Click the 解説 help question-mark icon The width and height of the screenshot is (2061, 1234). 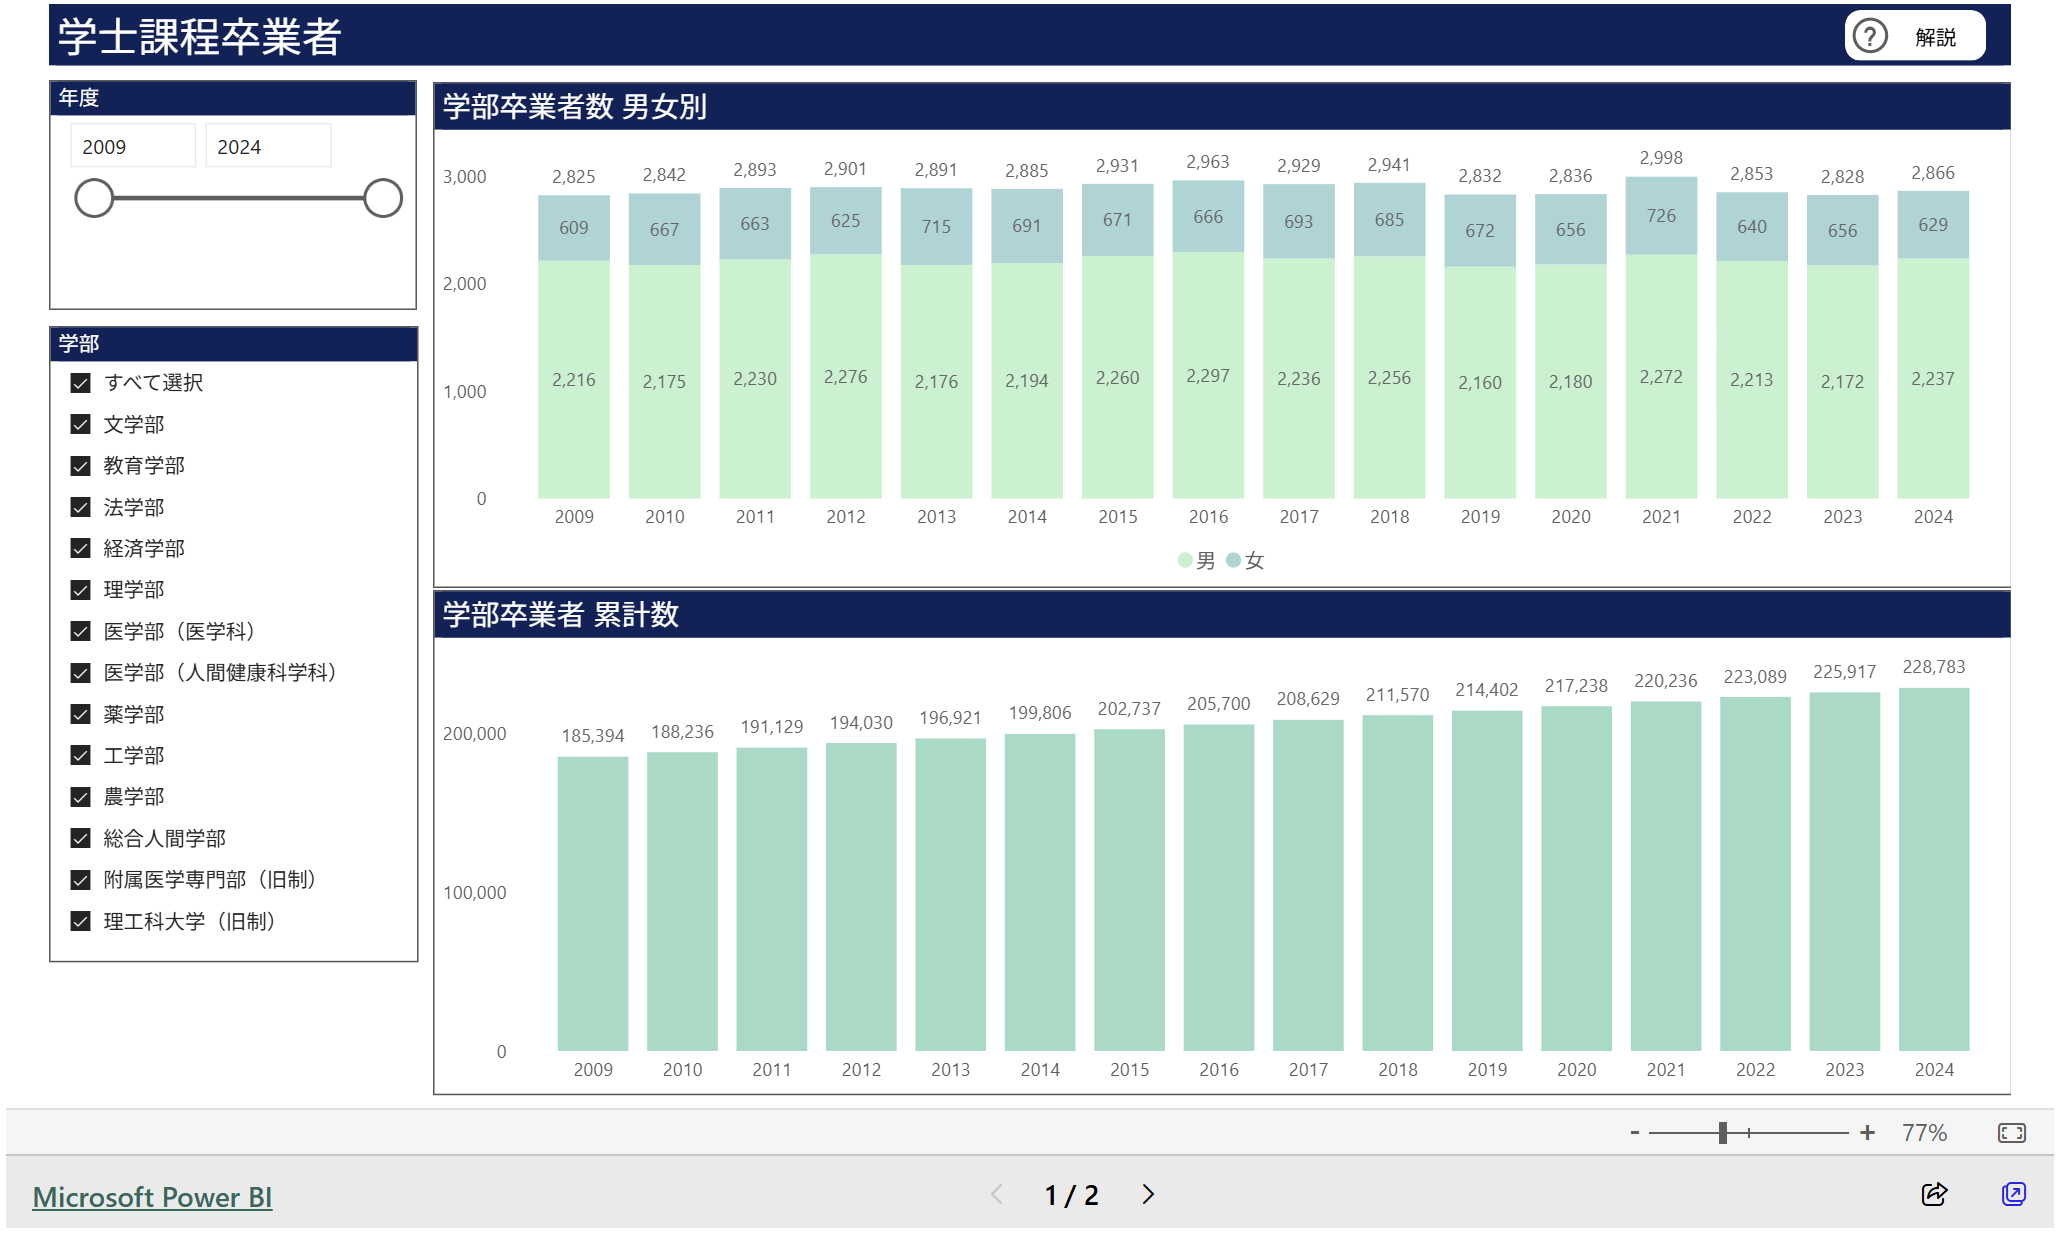(x=1868, y=36)
